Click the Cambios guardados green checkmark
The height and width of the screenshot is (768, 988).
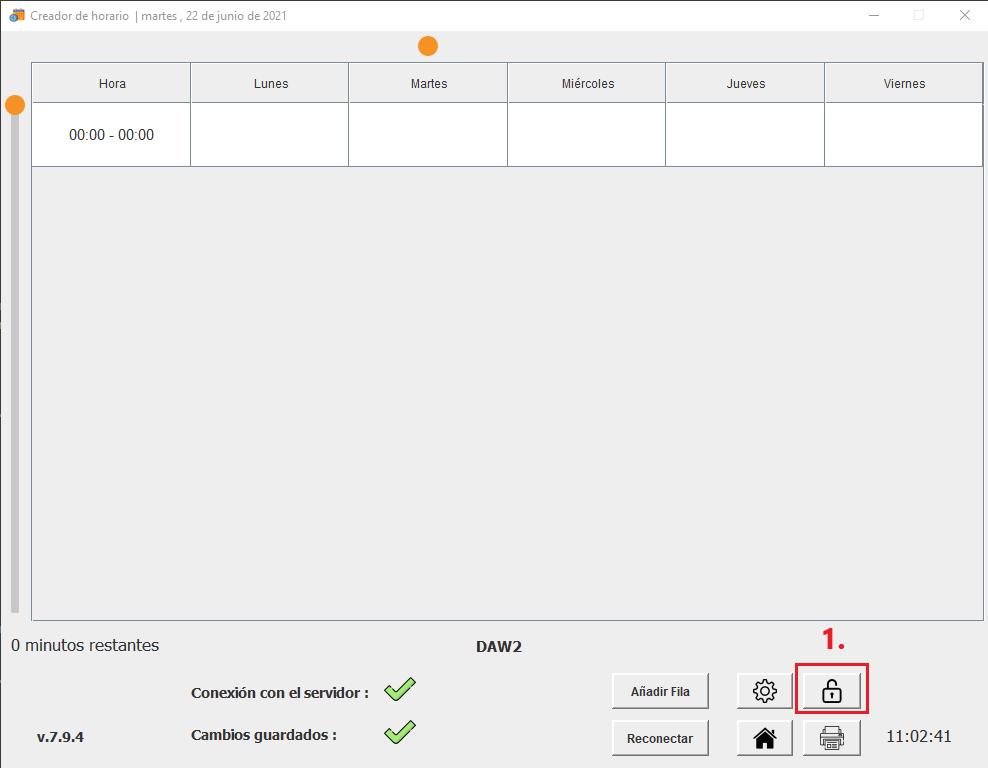399,732
